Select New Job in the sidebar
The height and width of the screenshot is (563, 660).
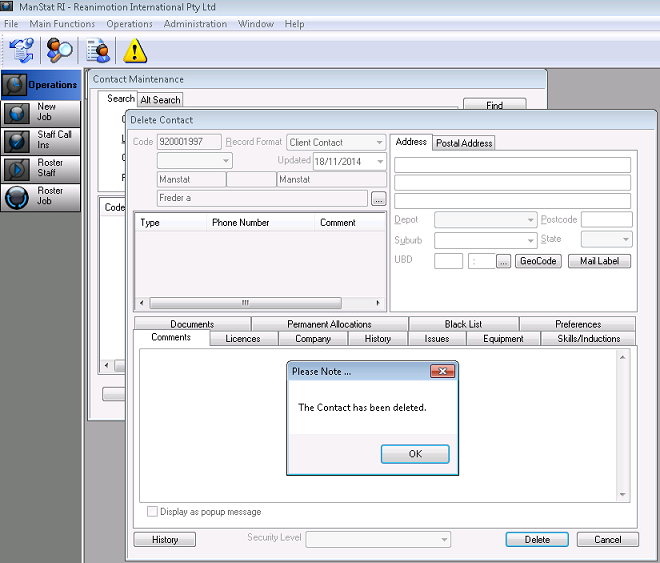pyautogui.click(x=41, y=112)
